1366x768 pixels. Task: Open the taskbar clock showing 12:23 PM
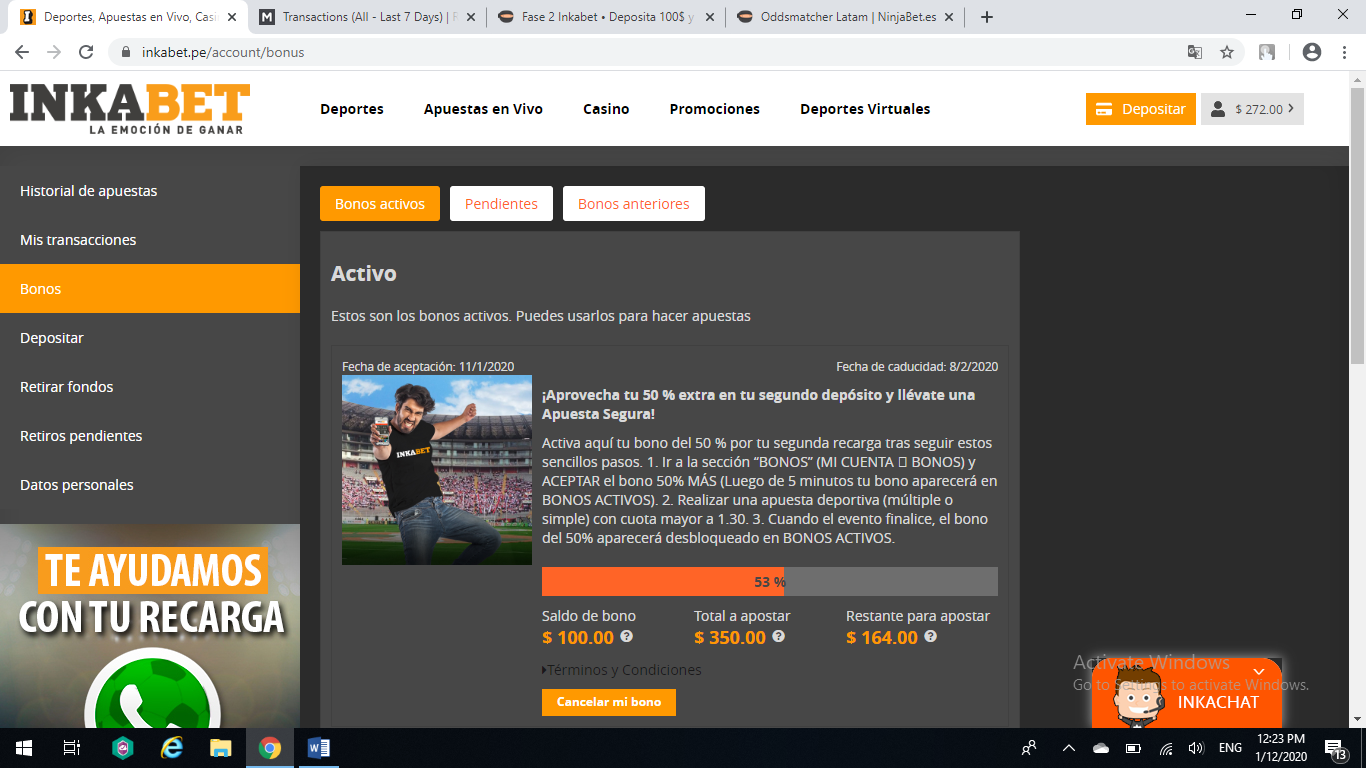(x=1283, y=748)
